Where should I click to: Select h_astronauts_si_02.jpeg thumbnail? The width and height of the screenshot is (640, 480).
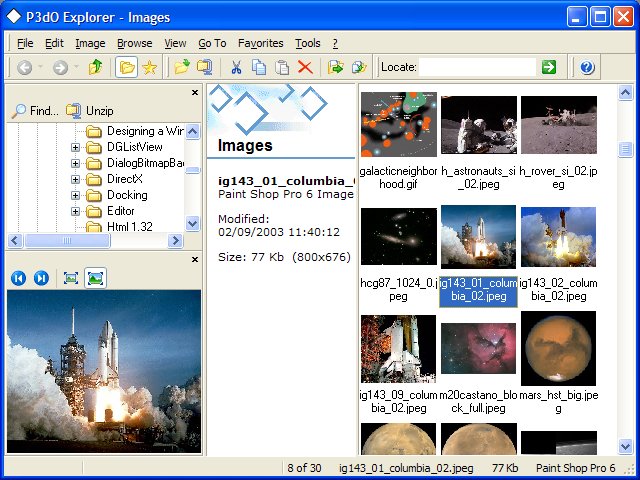pos(478,125)
